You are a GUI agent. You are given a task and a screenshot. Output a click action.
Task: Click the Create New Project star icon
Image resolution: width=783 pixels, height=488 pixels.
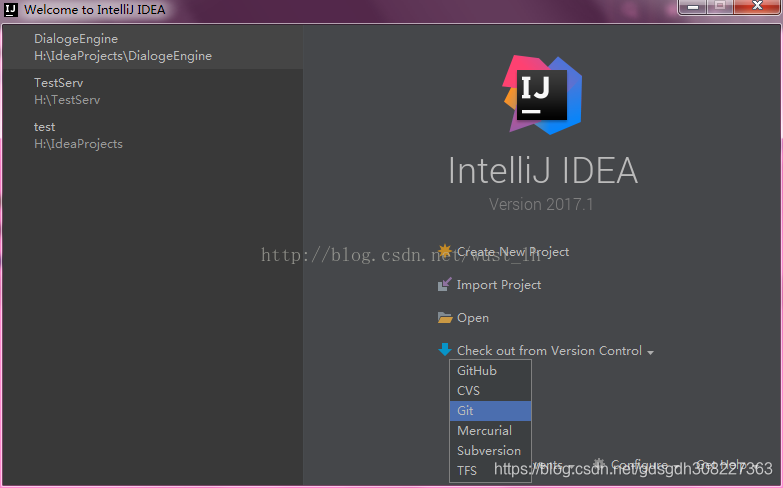click(x=444, y=251)
